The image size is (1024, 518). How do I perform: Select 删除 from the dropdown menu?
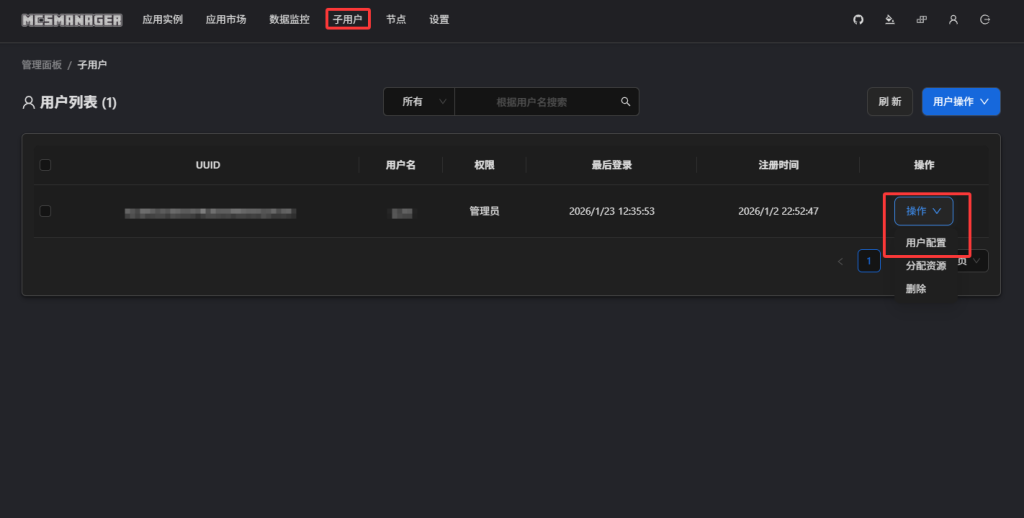[x=916, y=289]
